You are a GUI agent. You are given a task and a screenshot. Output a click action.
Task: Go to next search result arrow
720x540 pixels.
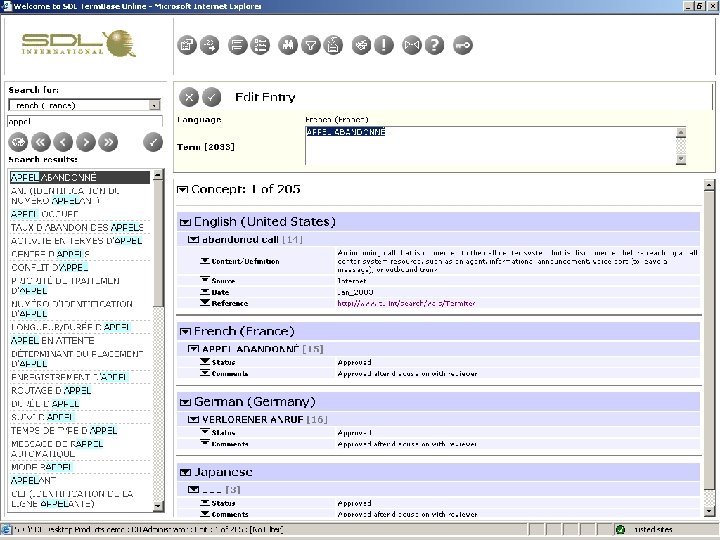tap(85, 141)
